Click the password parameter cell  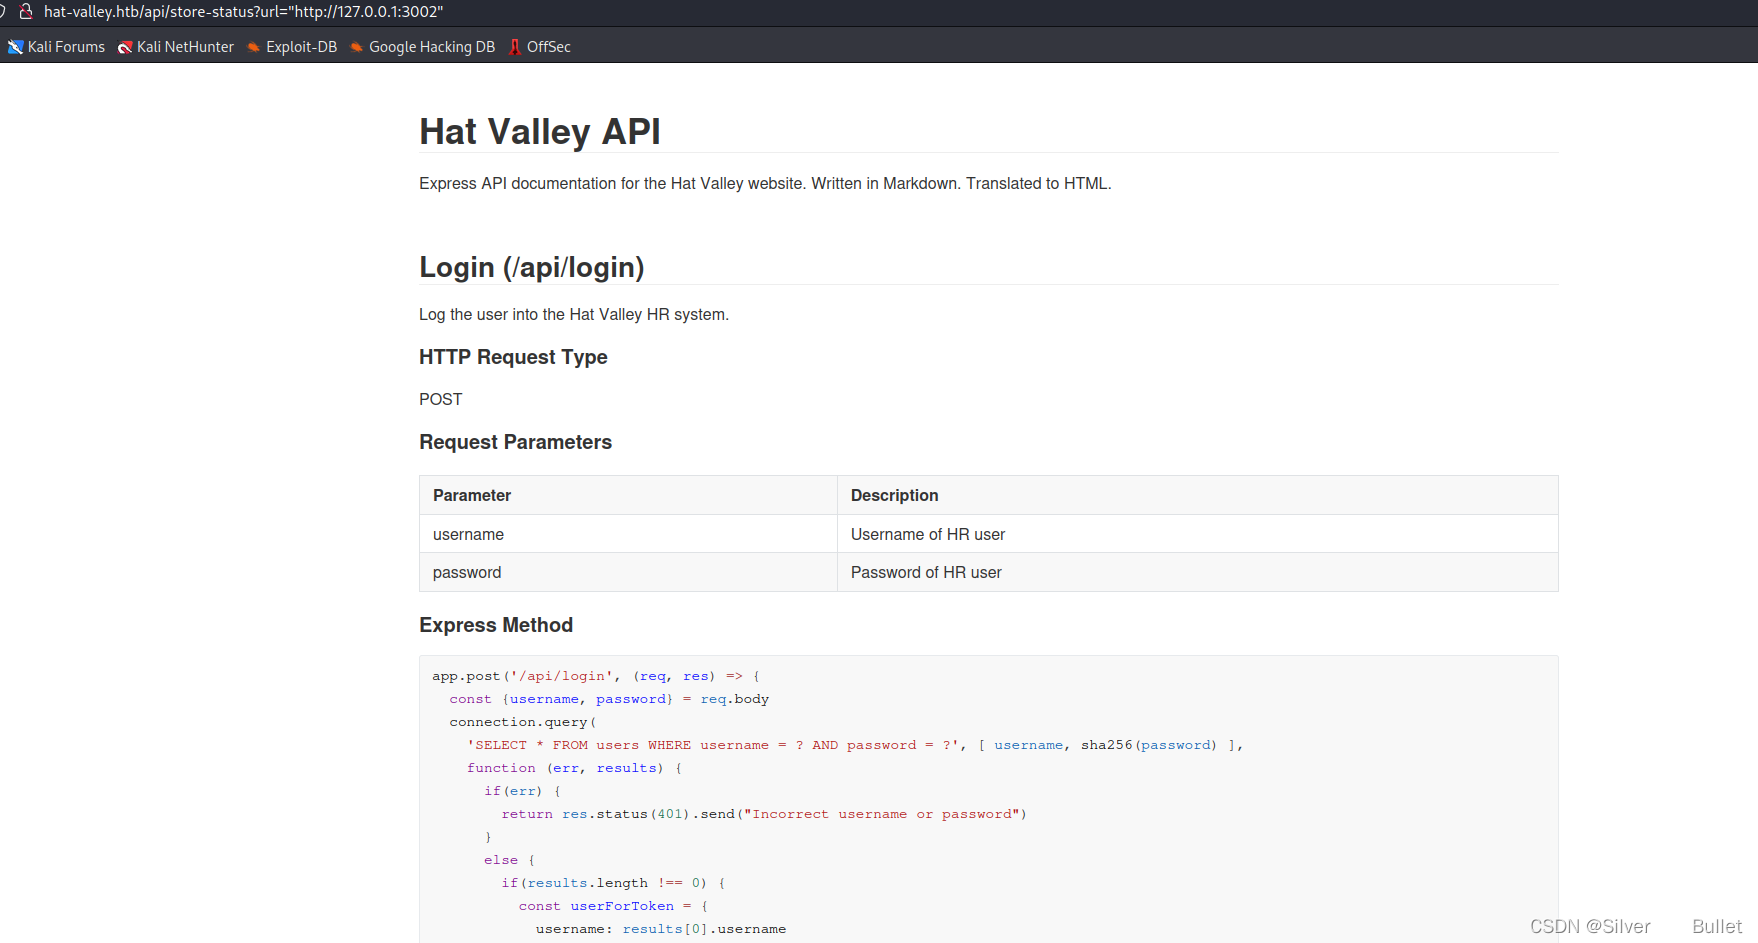(x=628, y=572)
